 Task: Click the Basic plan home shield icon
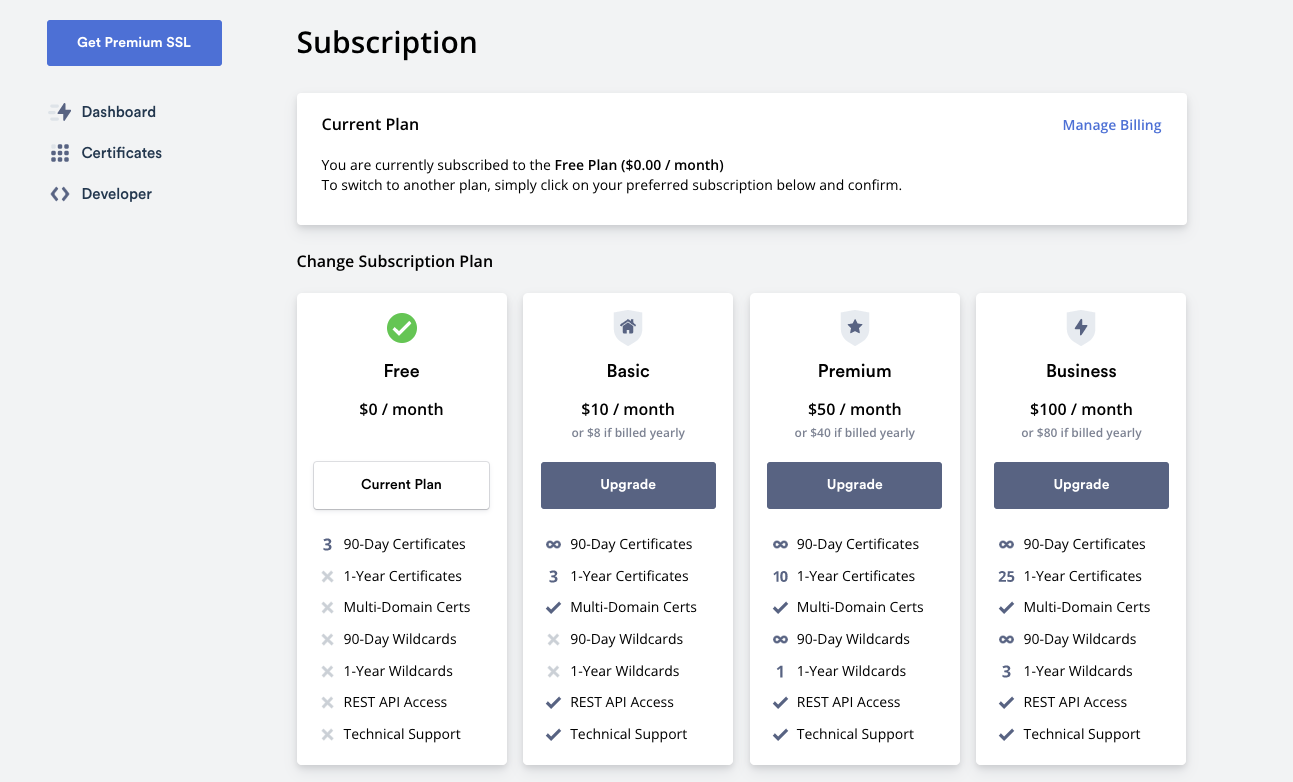pyautogui.click(x=628, y=327)
